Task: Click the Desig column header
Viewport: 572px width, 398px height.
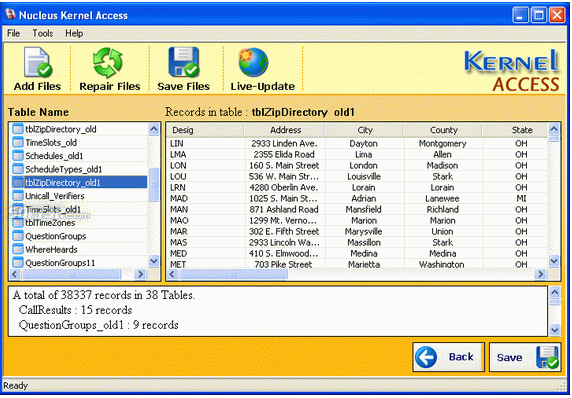Action: point(205,130)
